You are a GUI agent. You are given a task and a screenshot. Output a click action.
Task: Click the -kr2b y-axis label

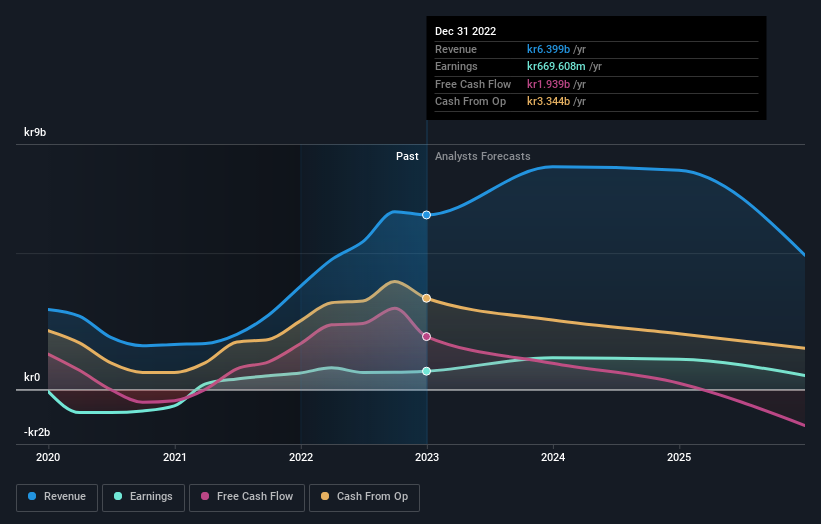point(37,432)
